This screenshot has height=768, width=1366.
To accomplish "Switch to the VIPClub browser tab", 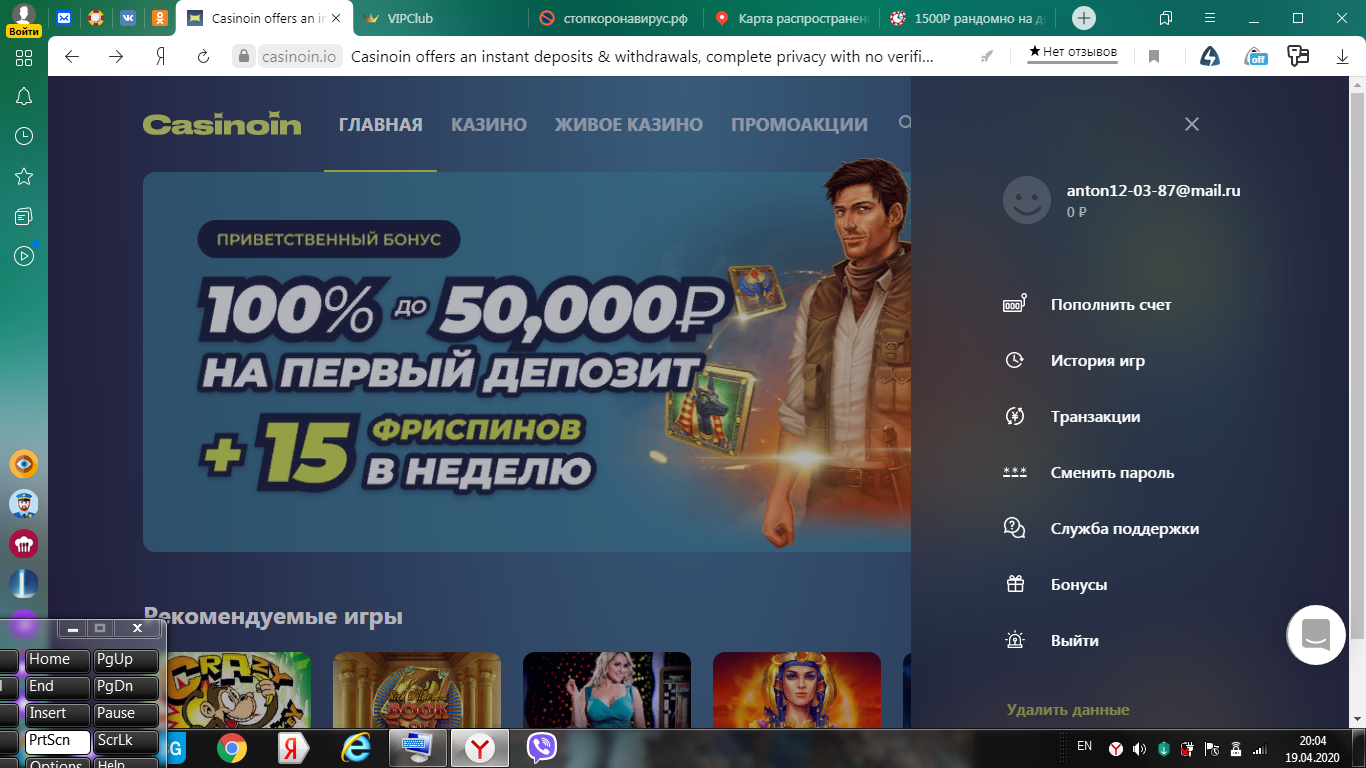I will tap(440, 18).
